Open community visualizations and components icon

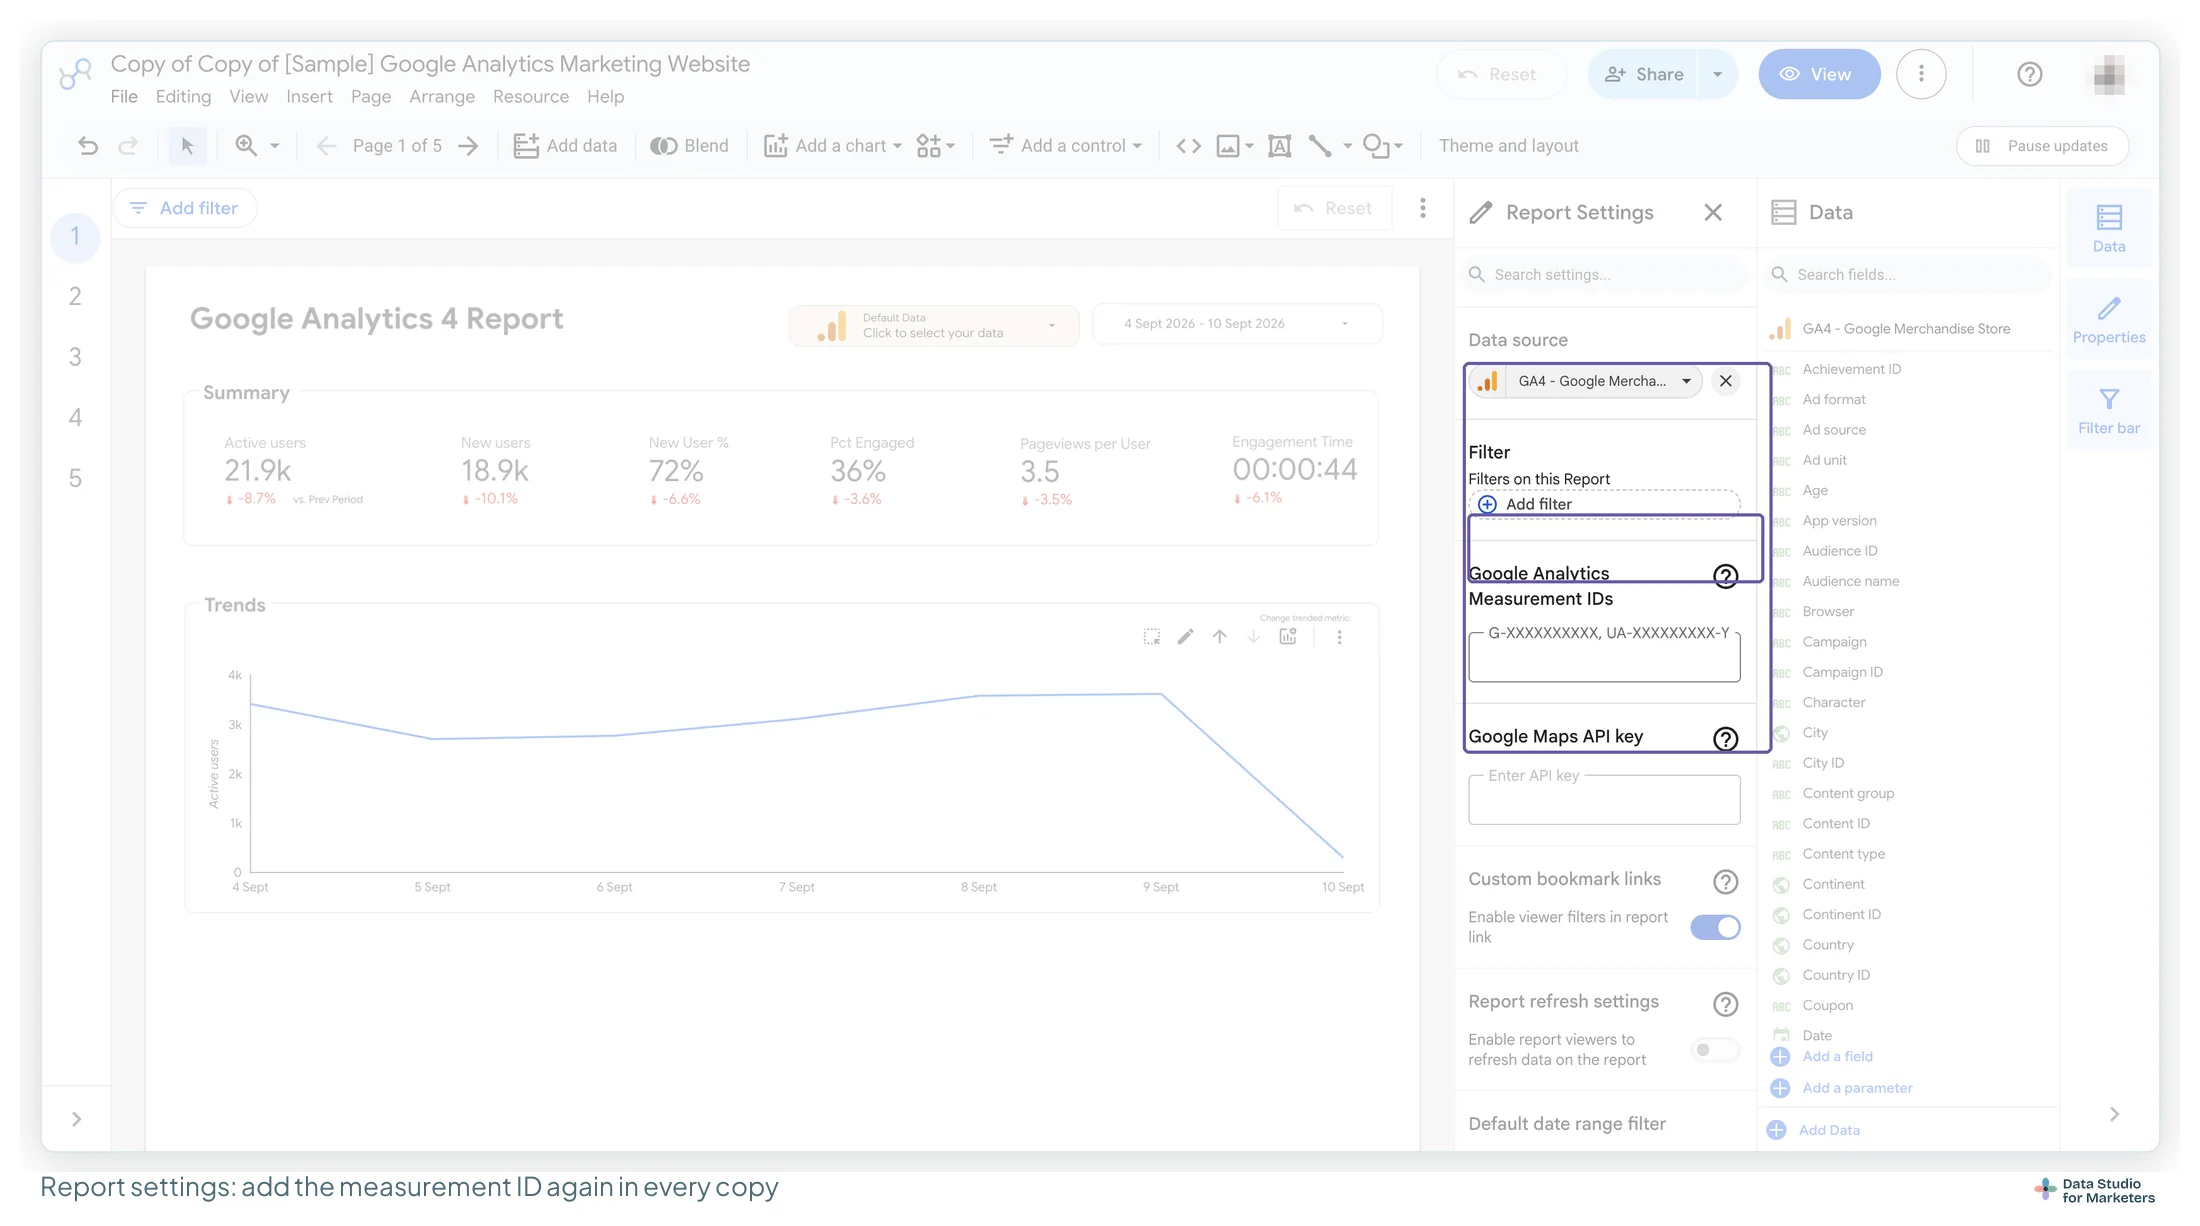click(x=929, y=146)
